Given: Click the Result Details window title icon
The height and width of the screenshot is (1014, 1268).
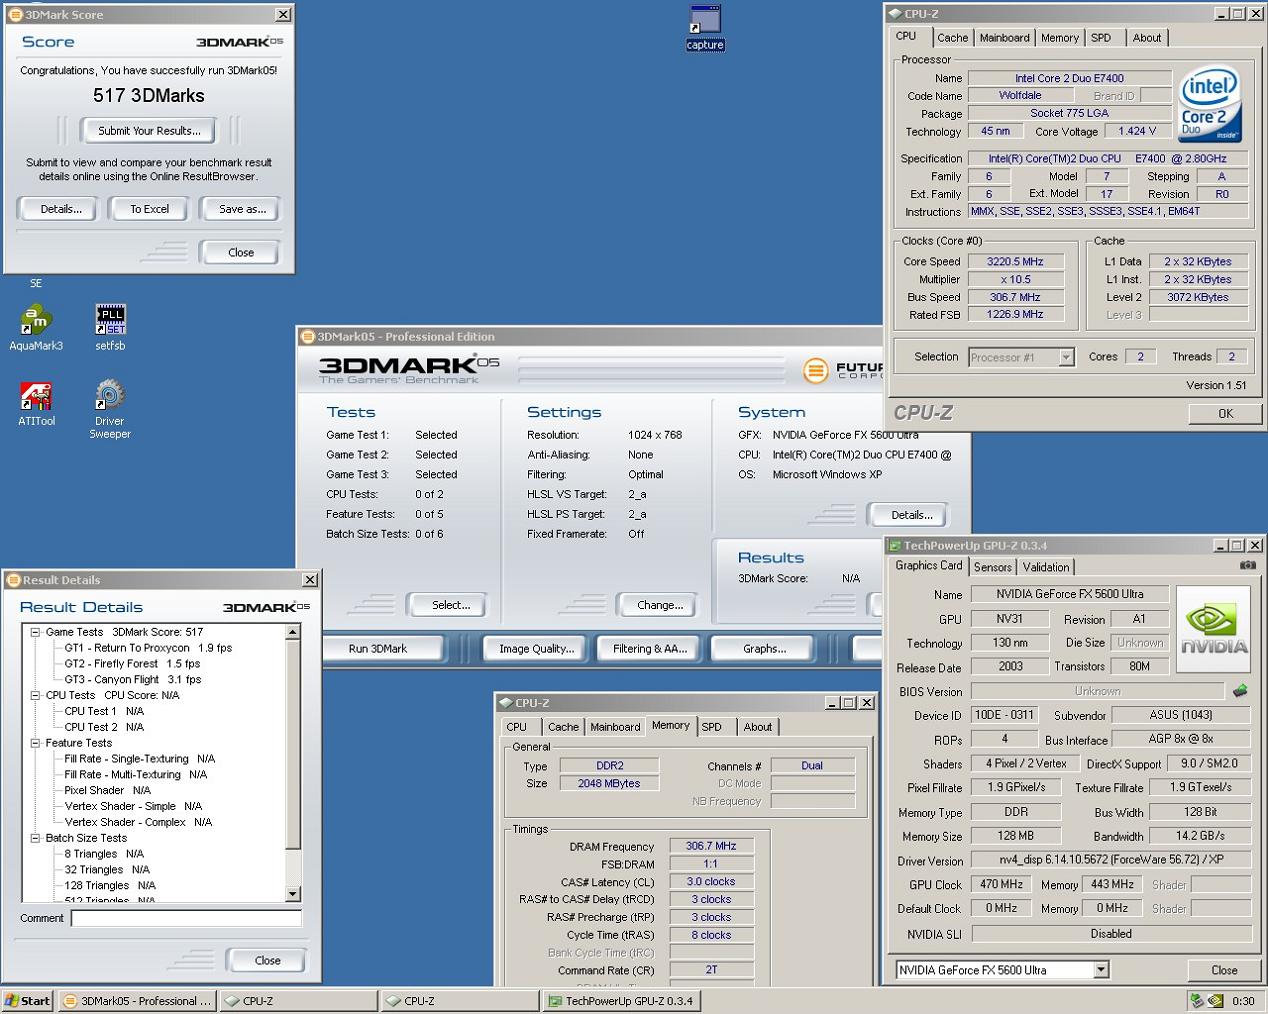Looking at the screenshot, I should pos(13,580).
